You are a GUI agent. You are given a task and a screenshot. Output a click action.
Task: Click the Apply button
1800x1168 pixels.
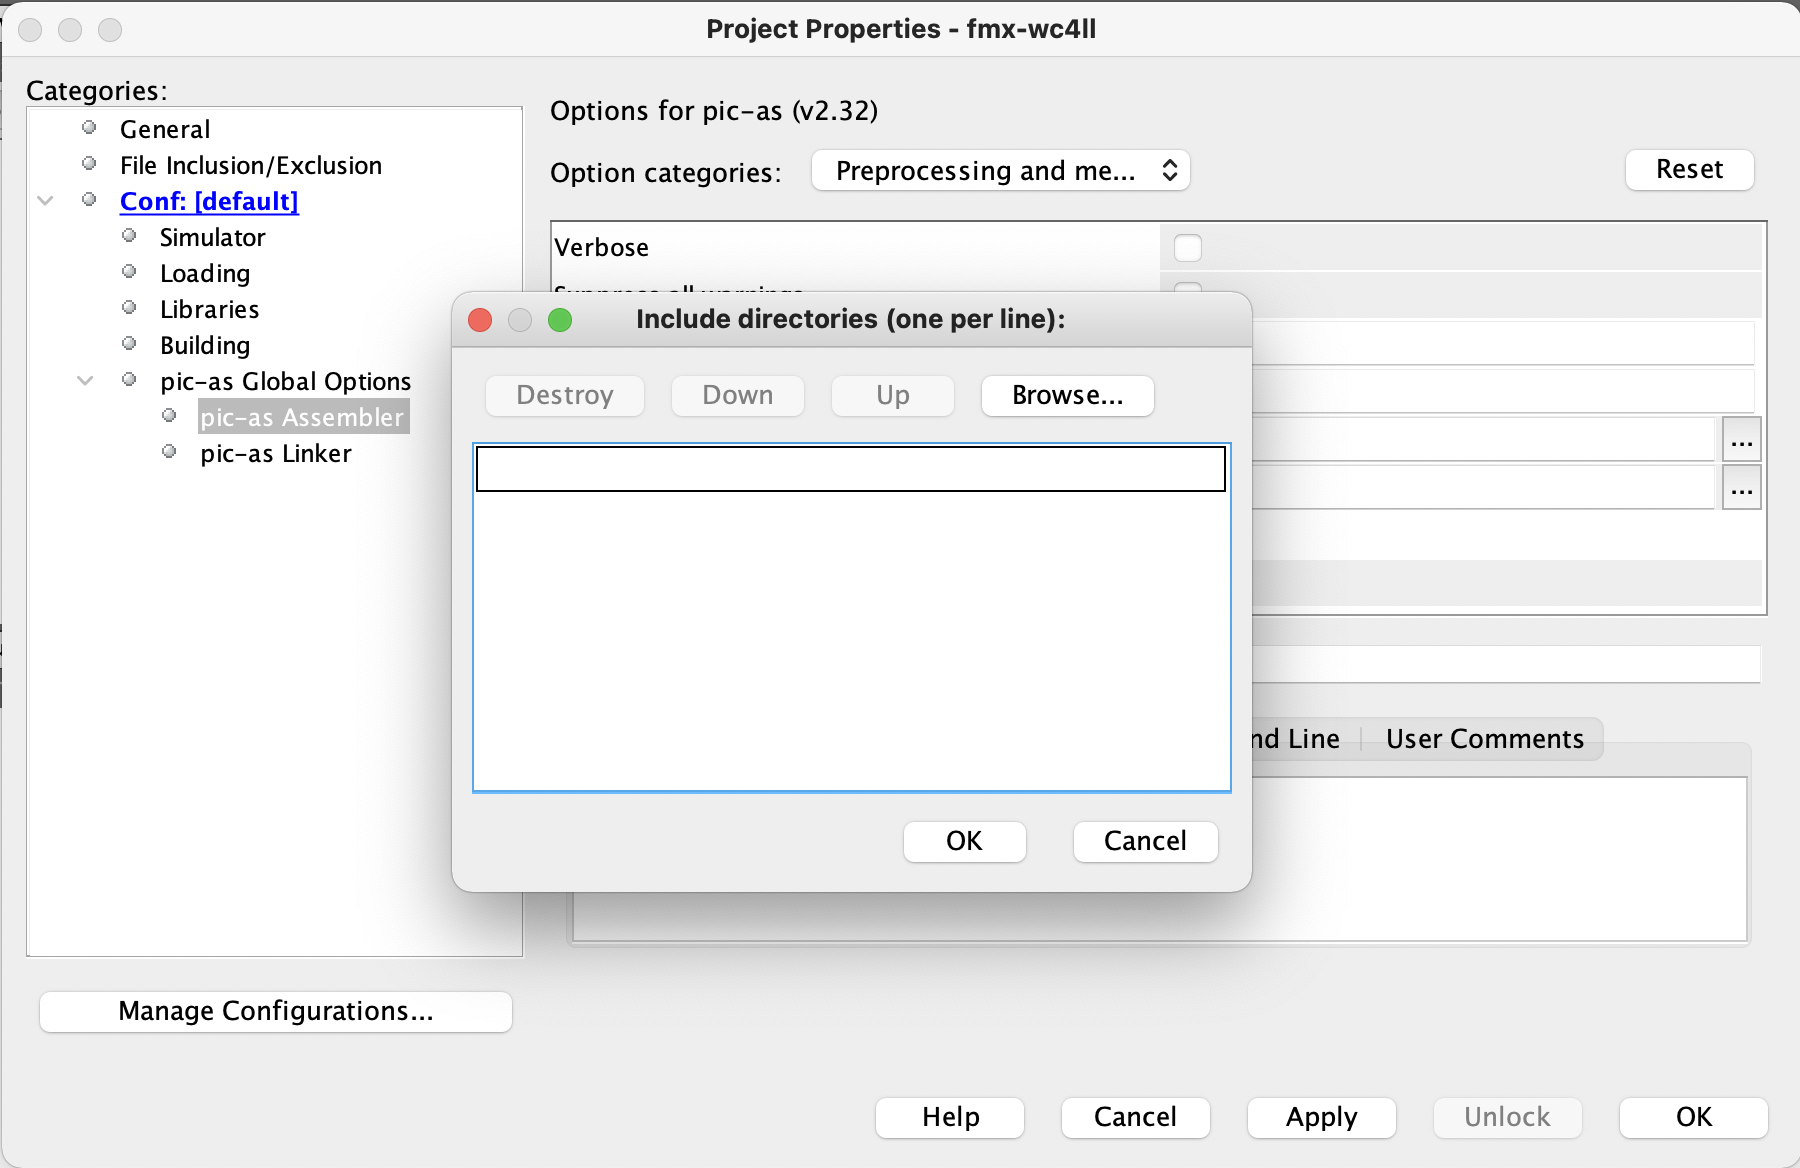(1321, 1117)
